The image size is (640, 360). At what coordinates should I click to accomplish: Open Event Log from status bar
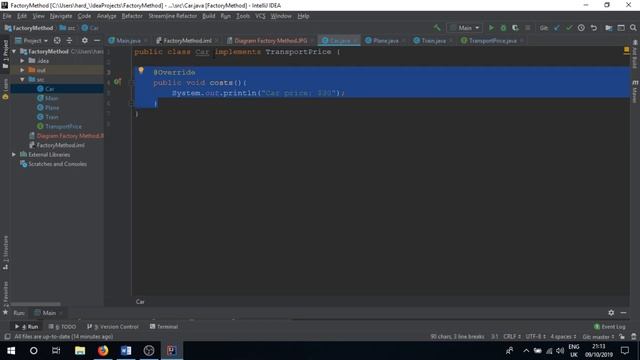(610, 327)
